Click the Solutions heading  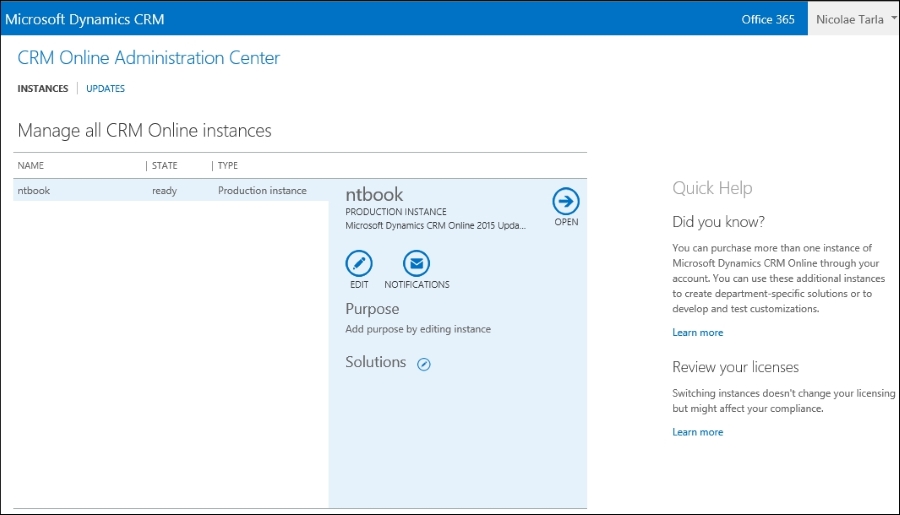click(x=375, y=362)
